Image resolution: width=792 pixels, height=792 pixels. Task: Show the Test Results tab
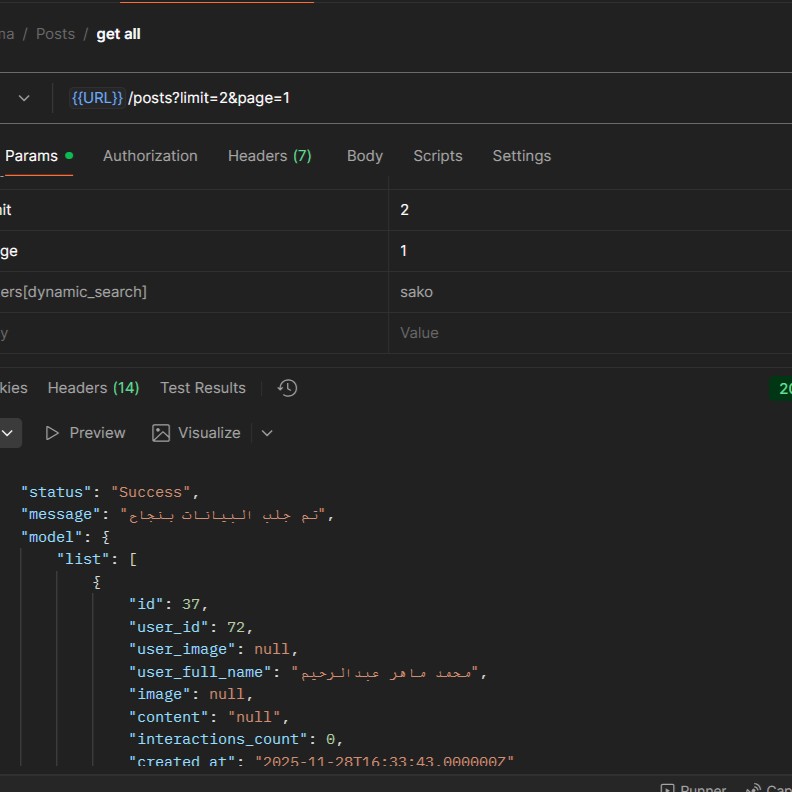click(x=202, y=388)
